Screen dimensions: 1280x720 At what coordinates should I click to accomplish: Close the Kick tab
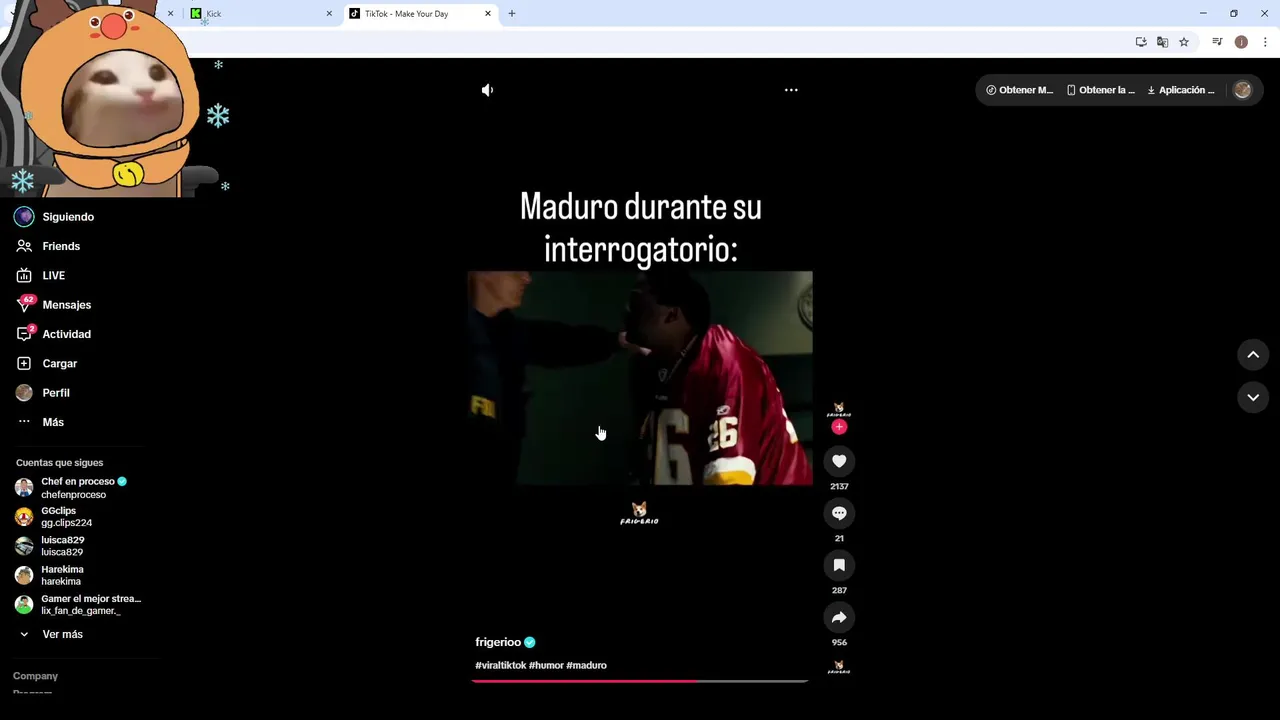click(x=329, y=14)
